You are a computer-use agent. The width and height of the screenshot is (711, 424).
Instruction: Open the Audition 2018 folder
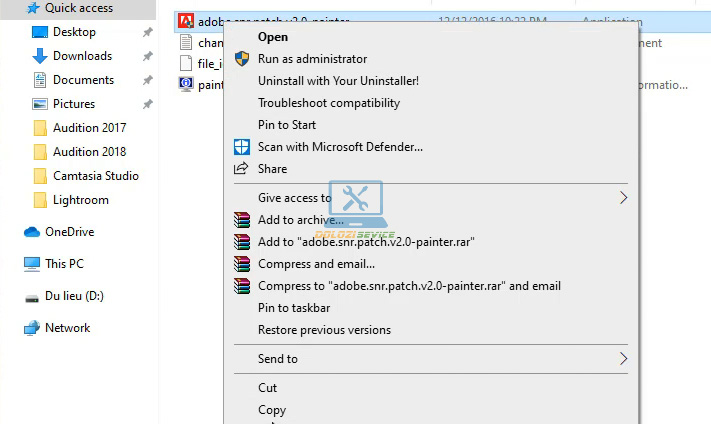point(89,152)
